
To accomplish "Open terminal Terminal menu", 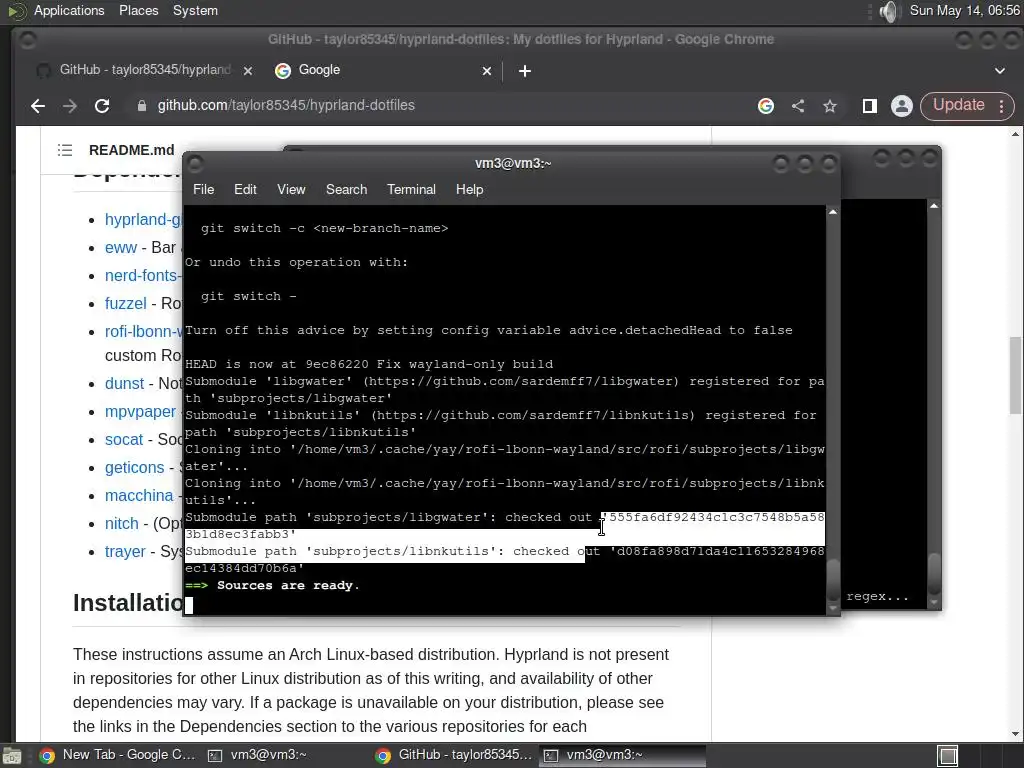I will pyautogui.click(x=411, y=189).
